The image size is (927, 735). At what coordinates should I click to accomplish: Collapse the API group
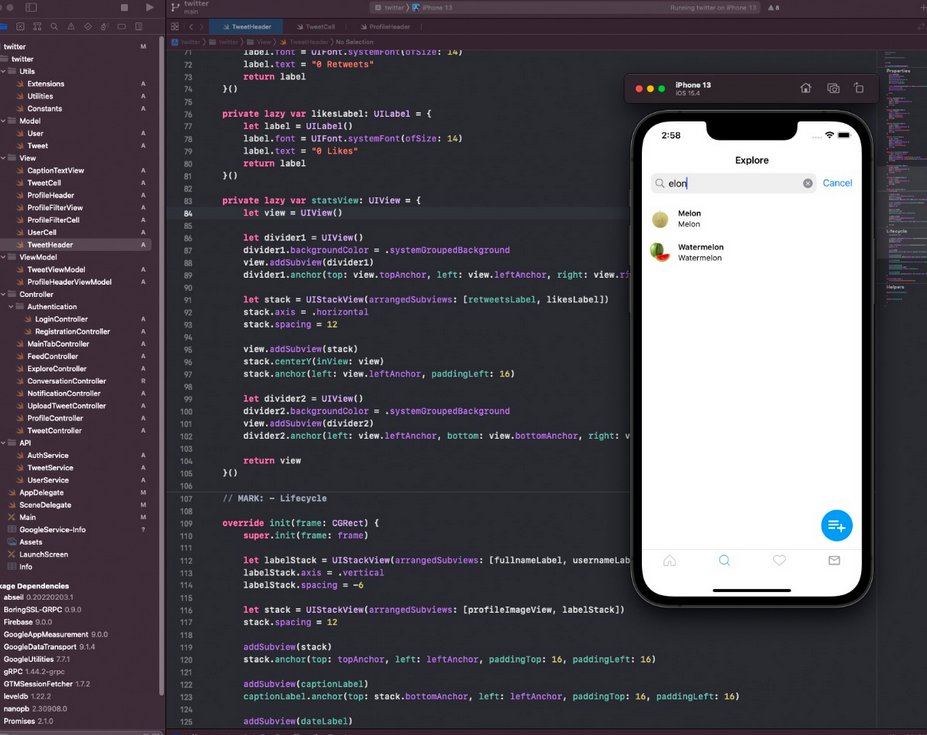point(4,443)
